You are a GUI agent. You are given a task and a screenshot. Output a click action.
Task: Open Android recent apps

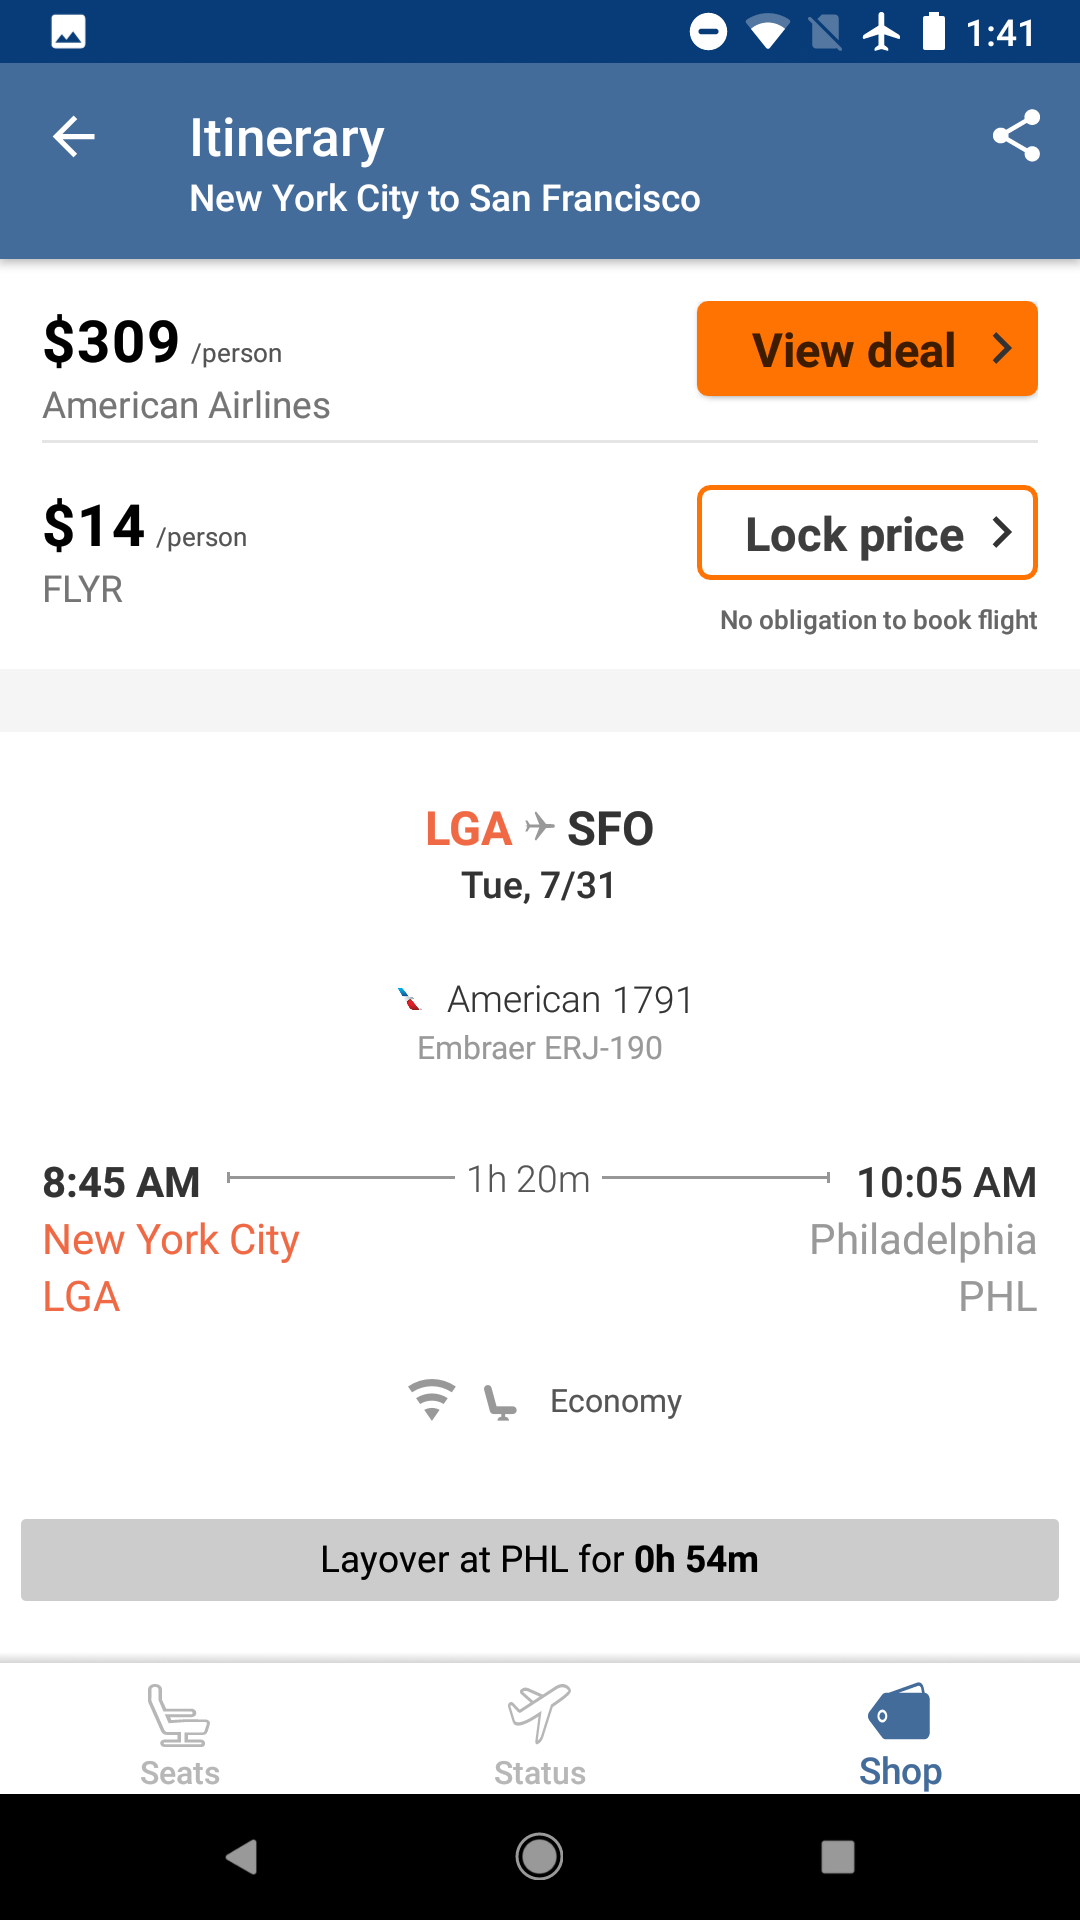[837, 1857]
